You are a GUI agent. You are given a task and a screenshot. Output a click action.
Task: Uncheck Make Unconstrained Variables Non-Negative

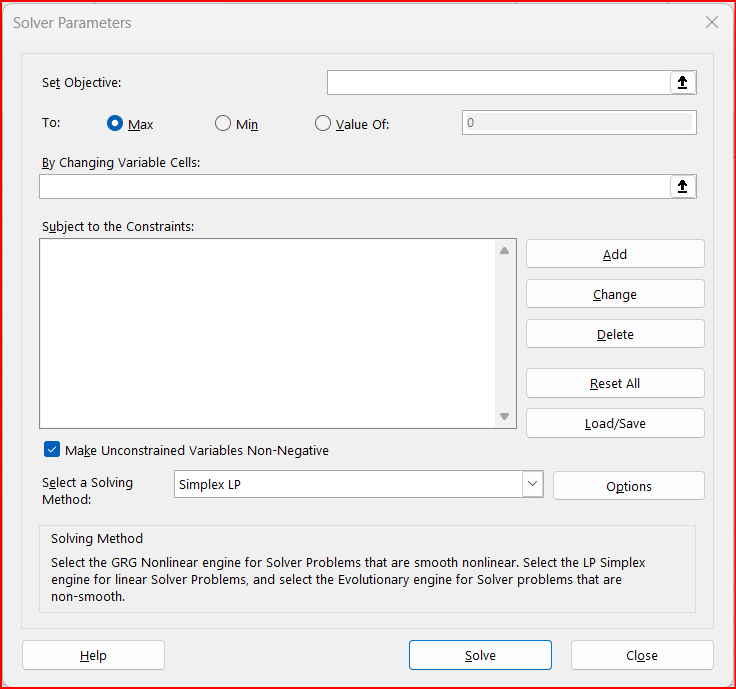pos(52,450)
